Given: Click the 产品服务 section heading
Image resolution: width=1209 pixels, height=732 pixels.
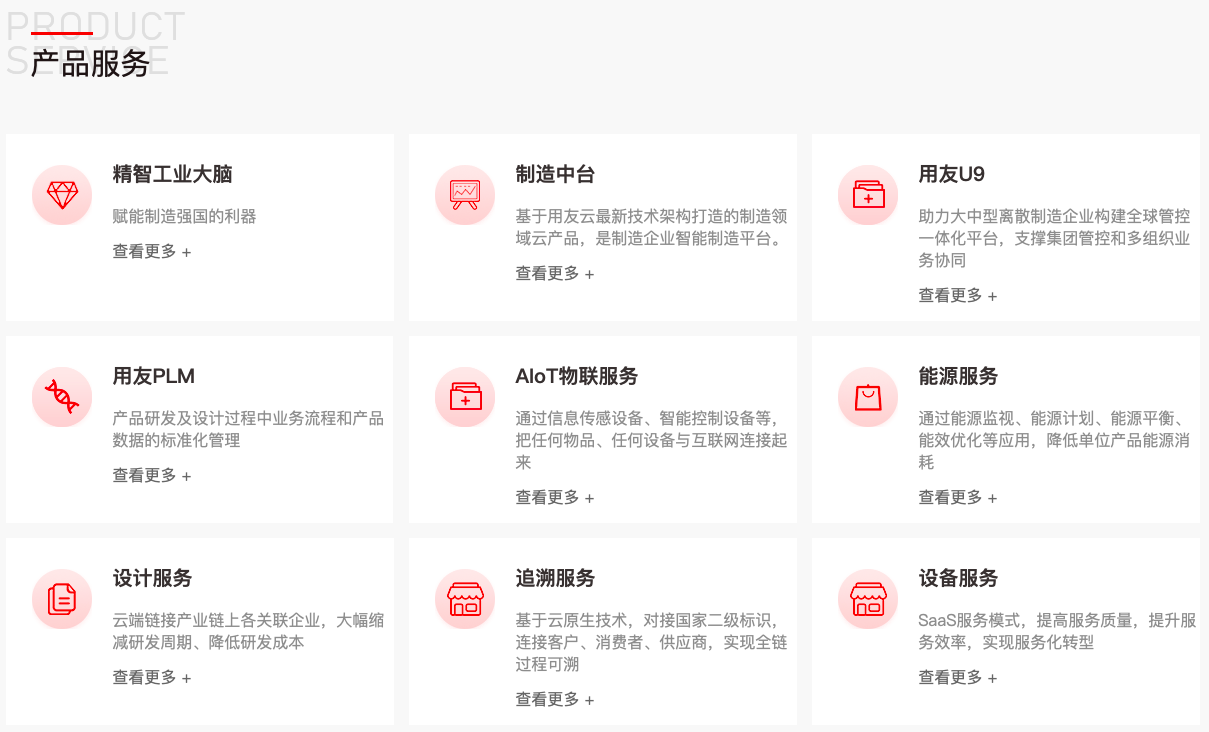Looking at the screenshot, I should point(90,63).
